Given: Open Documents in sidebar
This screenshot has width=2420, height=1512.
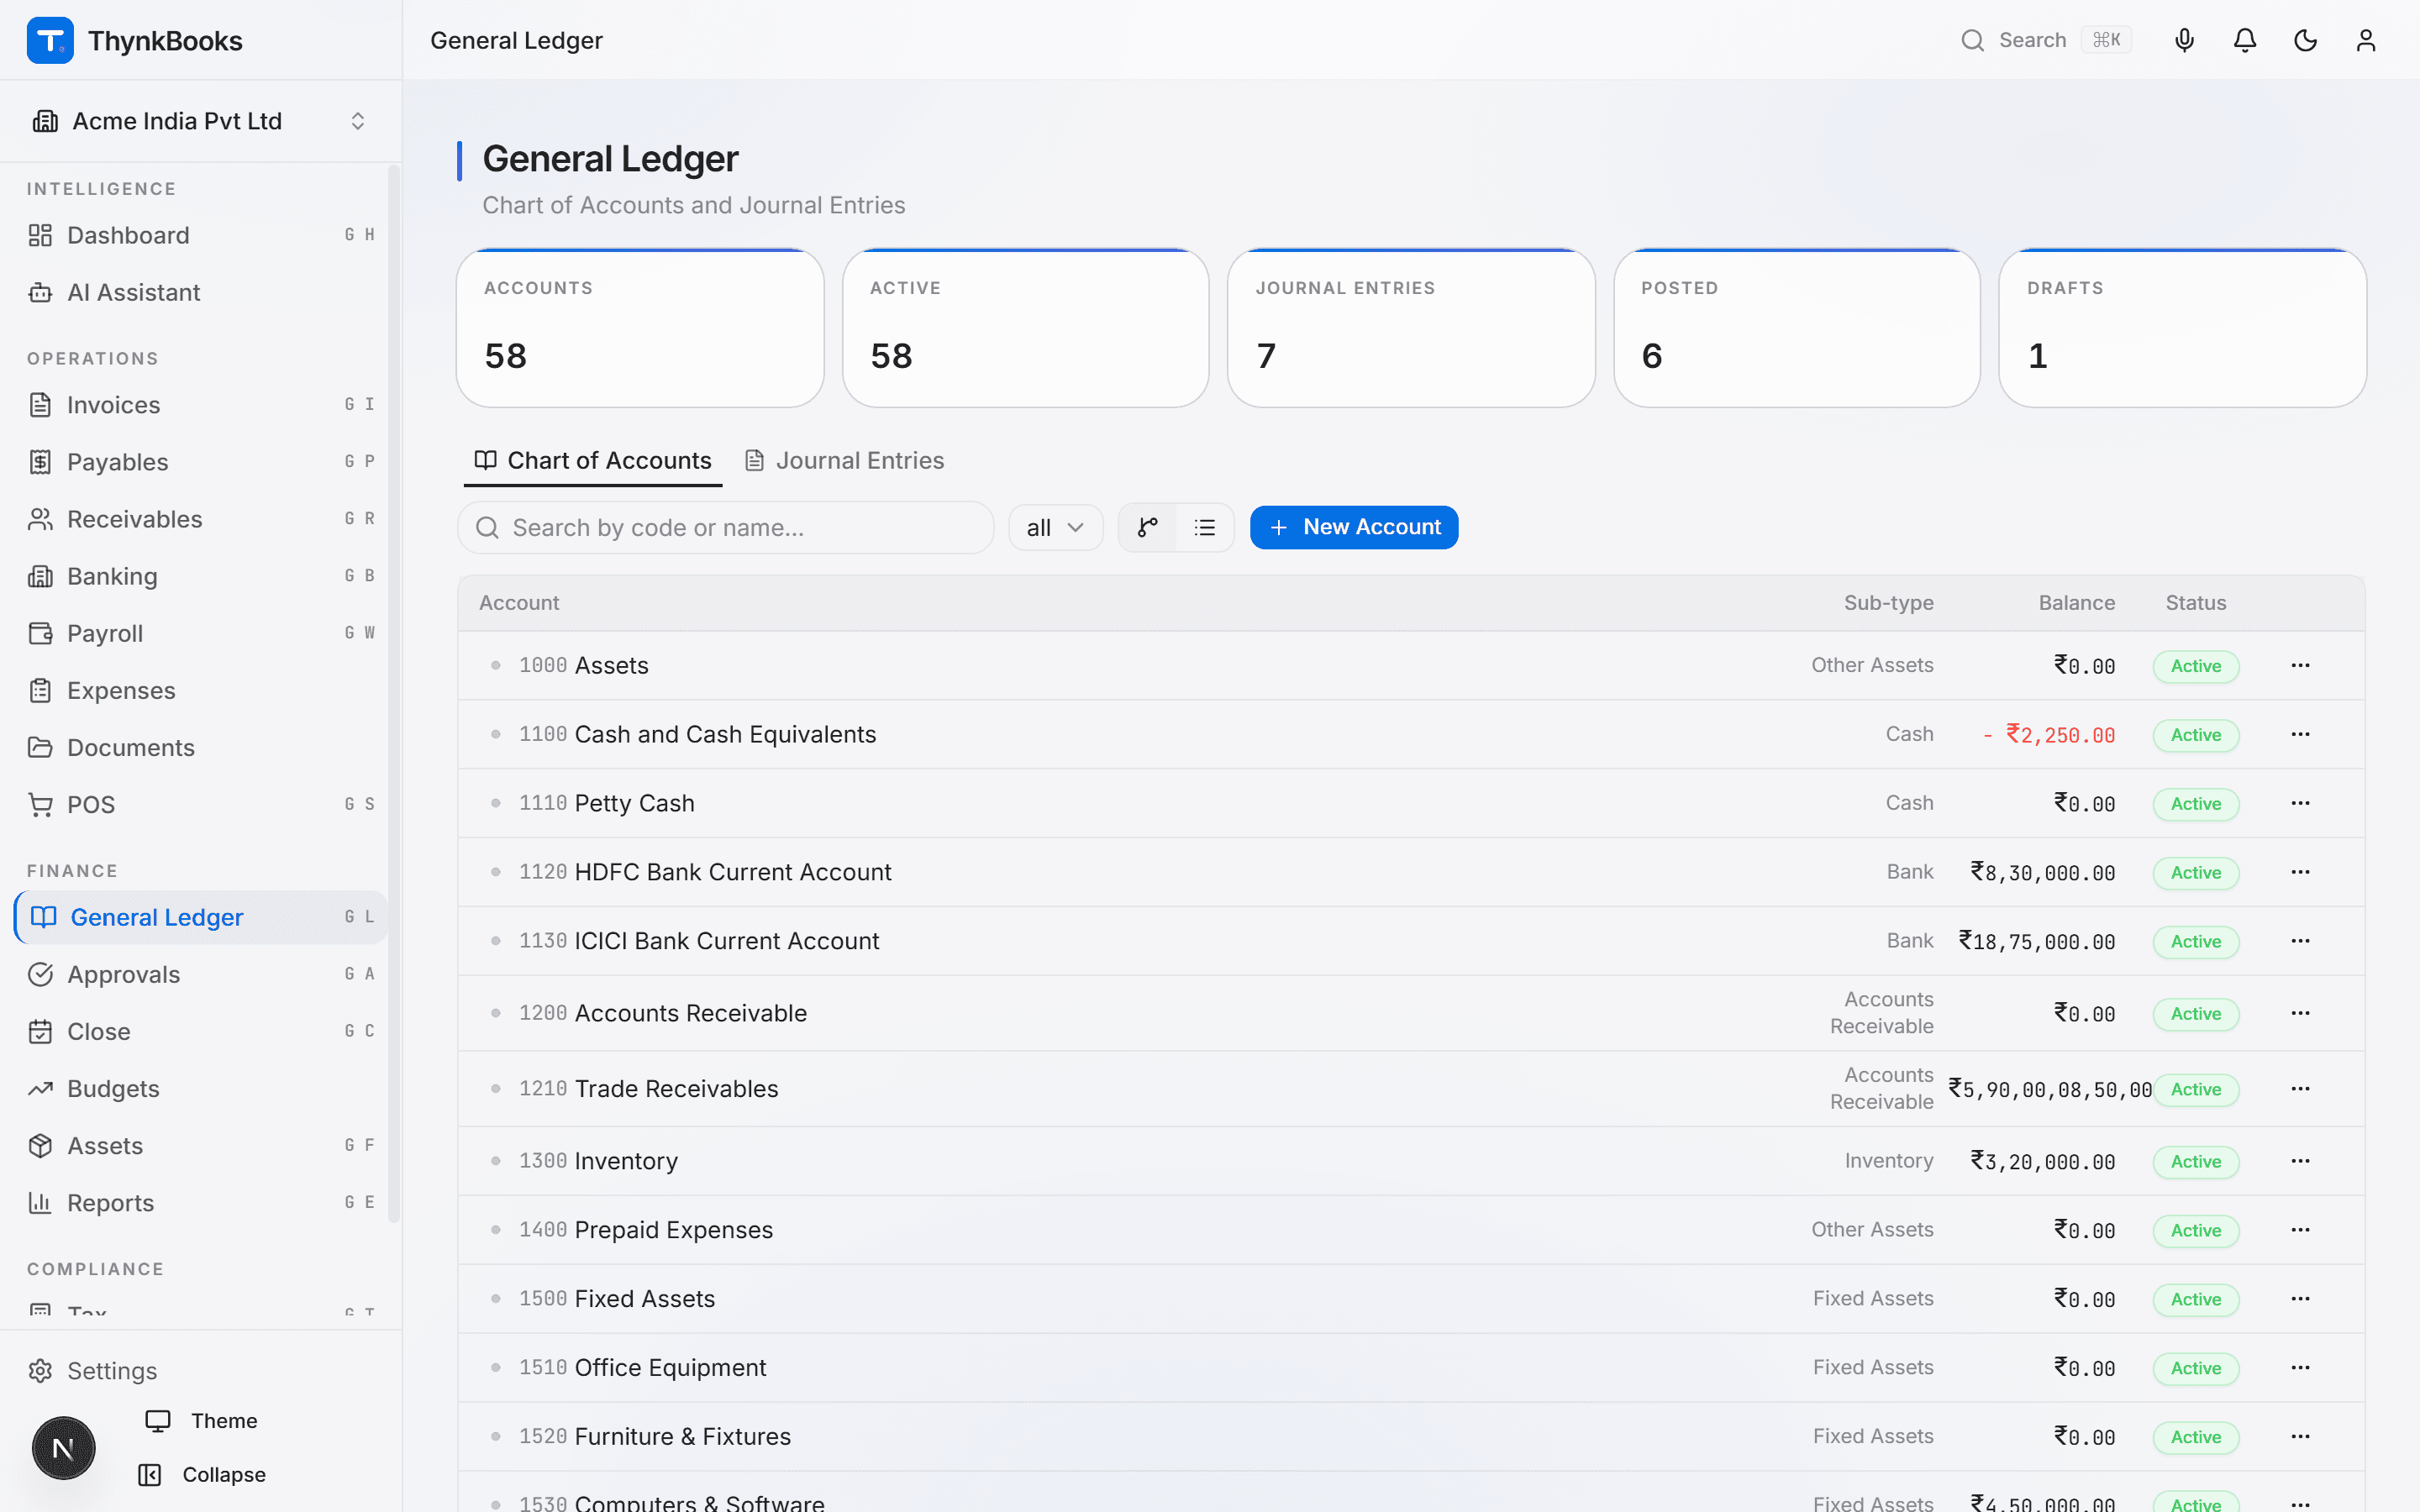Looking at the screenshot, I should pos(200,747).
